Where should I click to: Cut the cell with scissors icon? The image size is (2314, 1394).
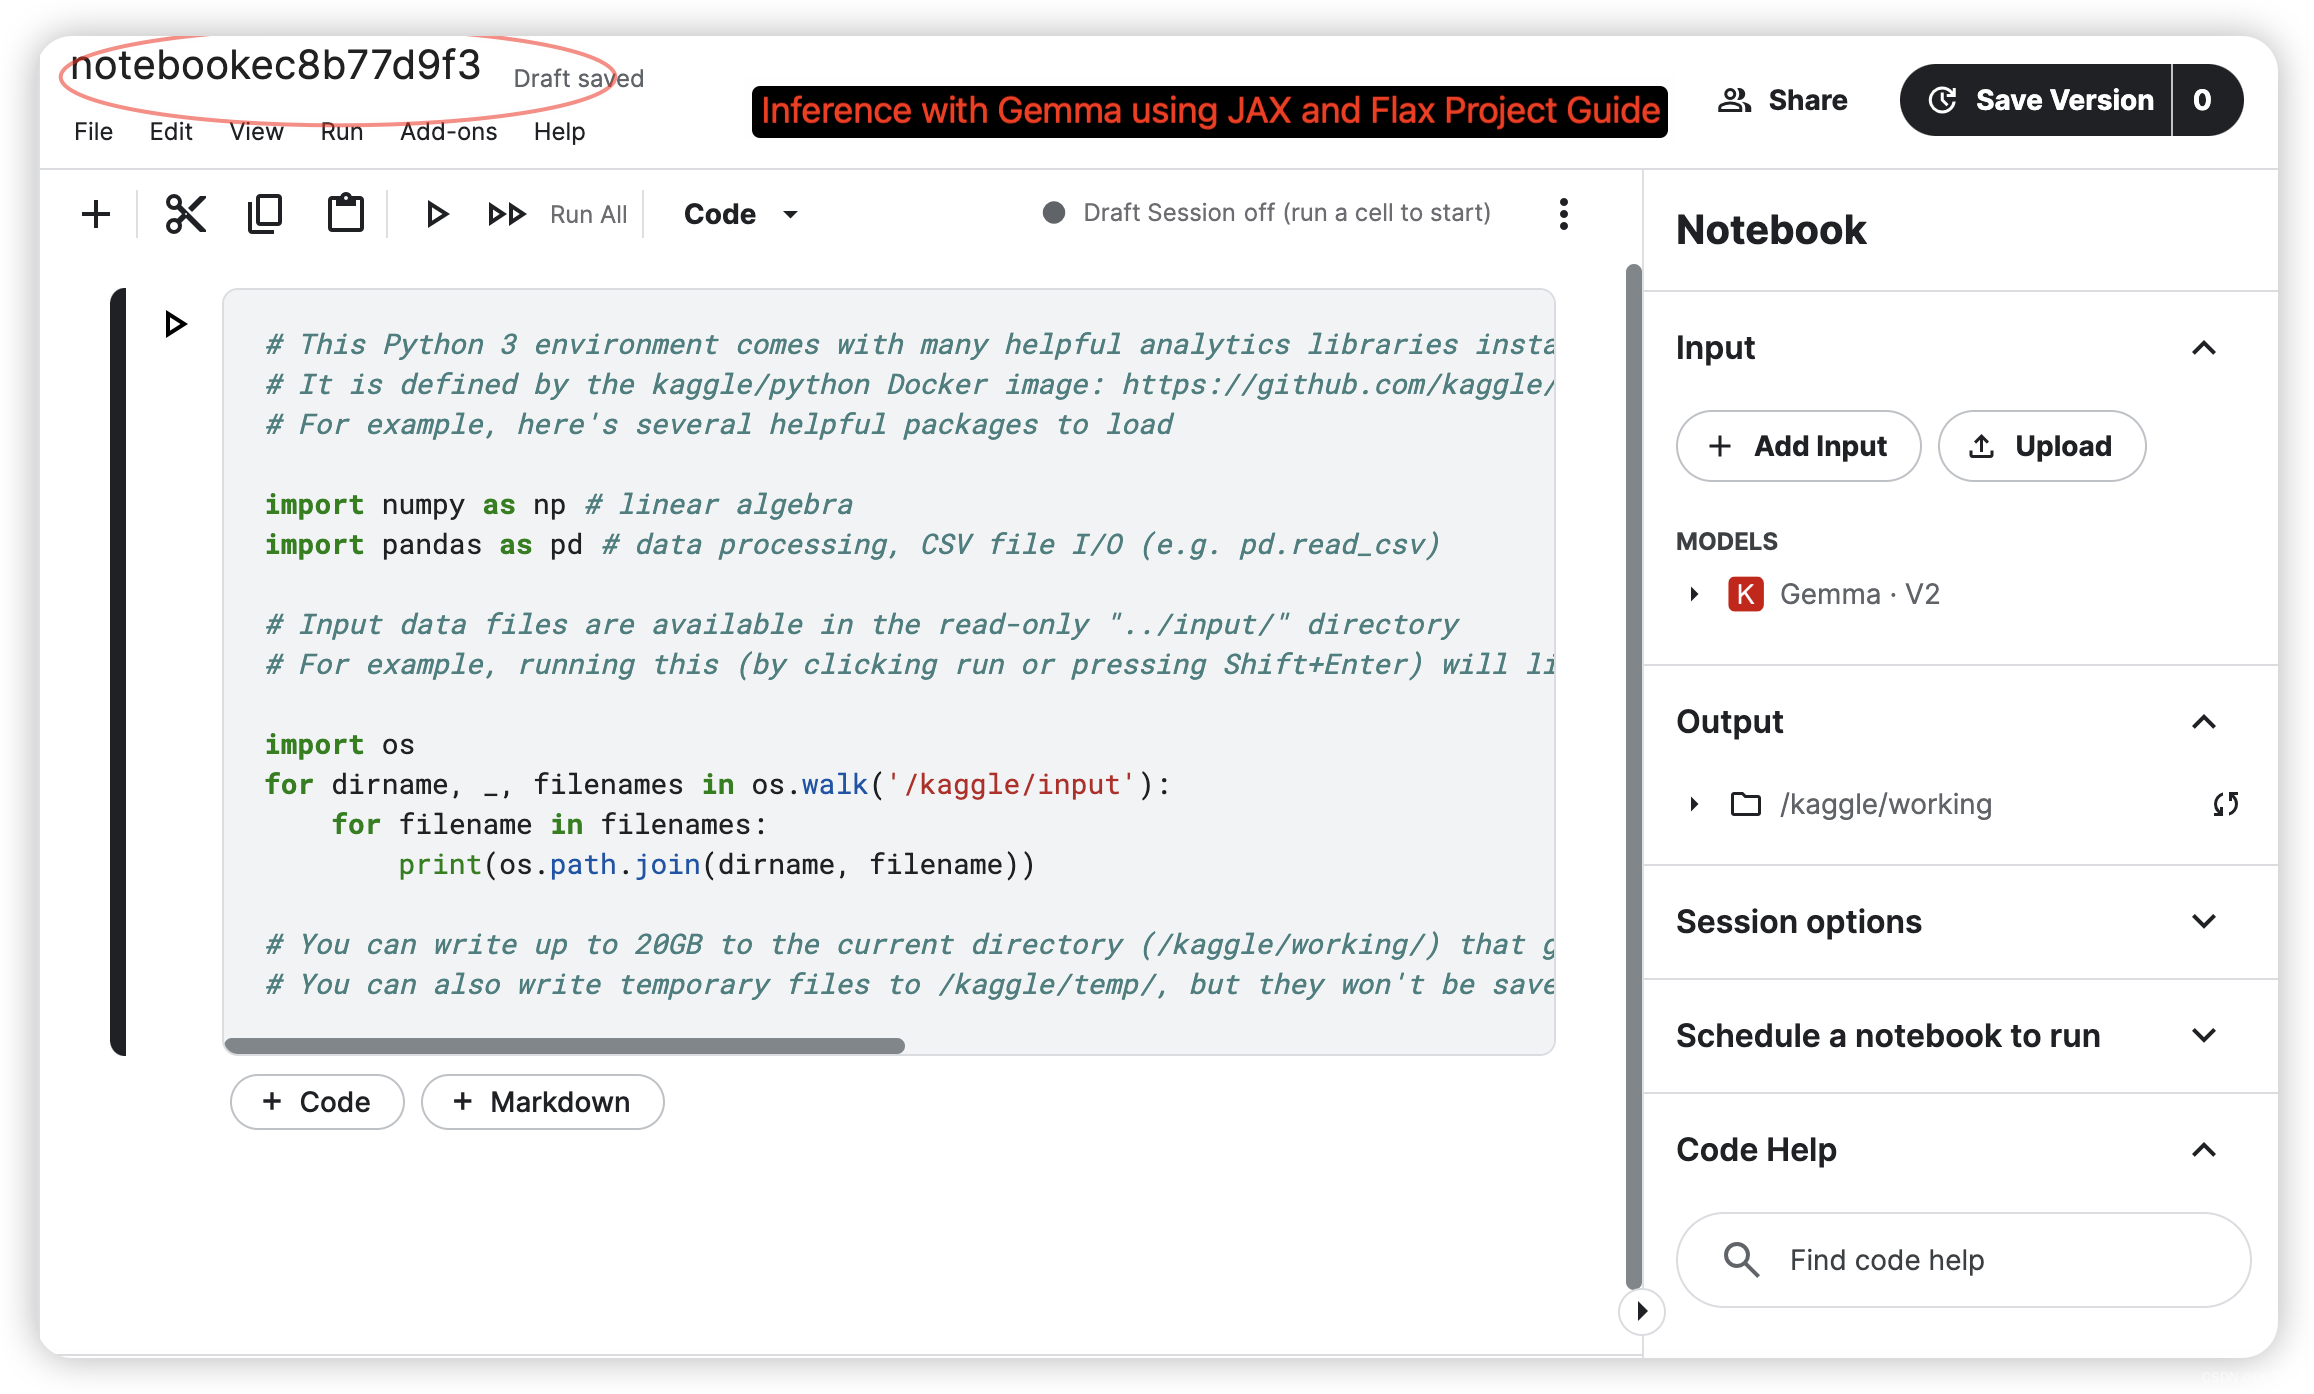[x=185, y=214]
